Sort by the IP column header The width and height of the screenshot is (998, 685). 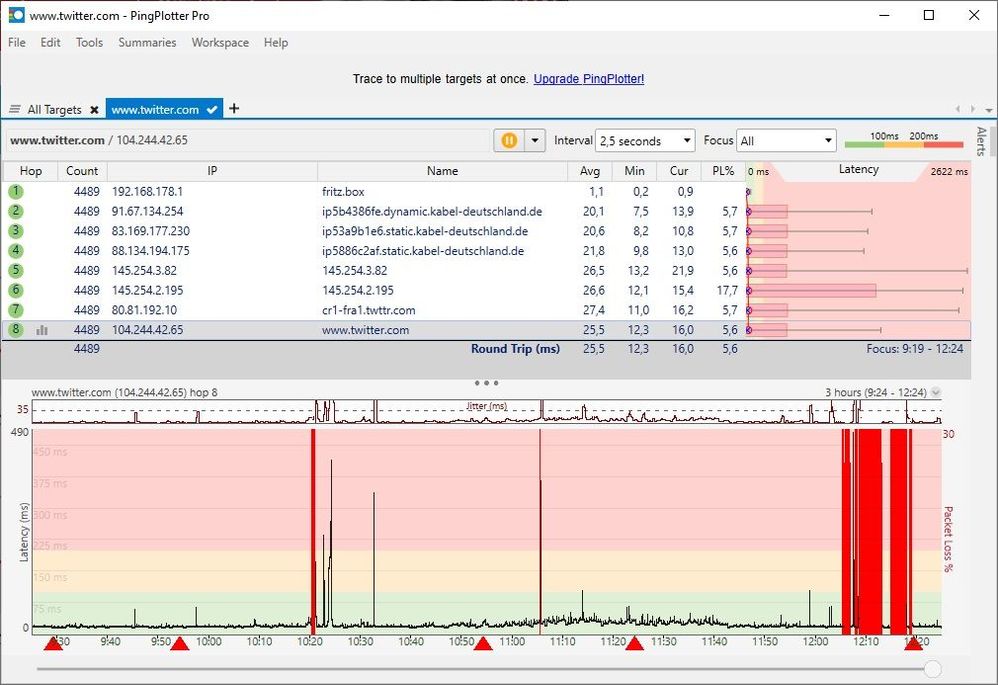[212, 171]
